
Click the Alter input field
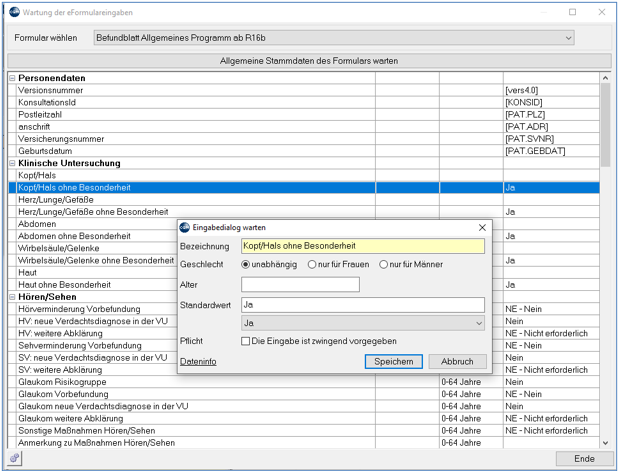(x=300, y=284)
